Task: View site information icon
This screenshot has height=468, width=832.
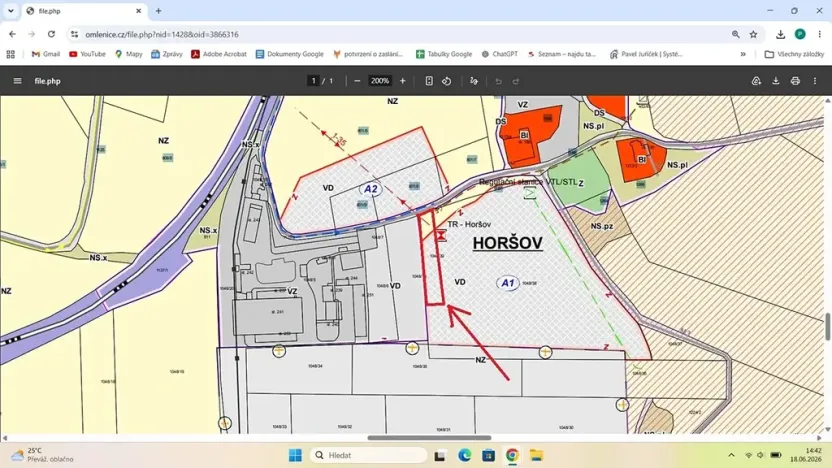Action: (x=74, y=34)
